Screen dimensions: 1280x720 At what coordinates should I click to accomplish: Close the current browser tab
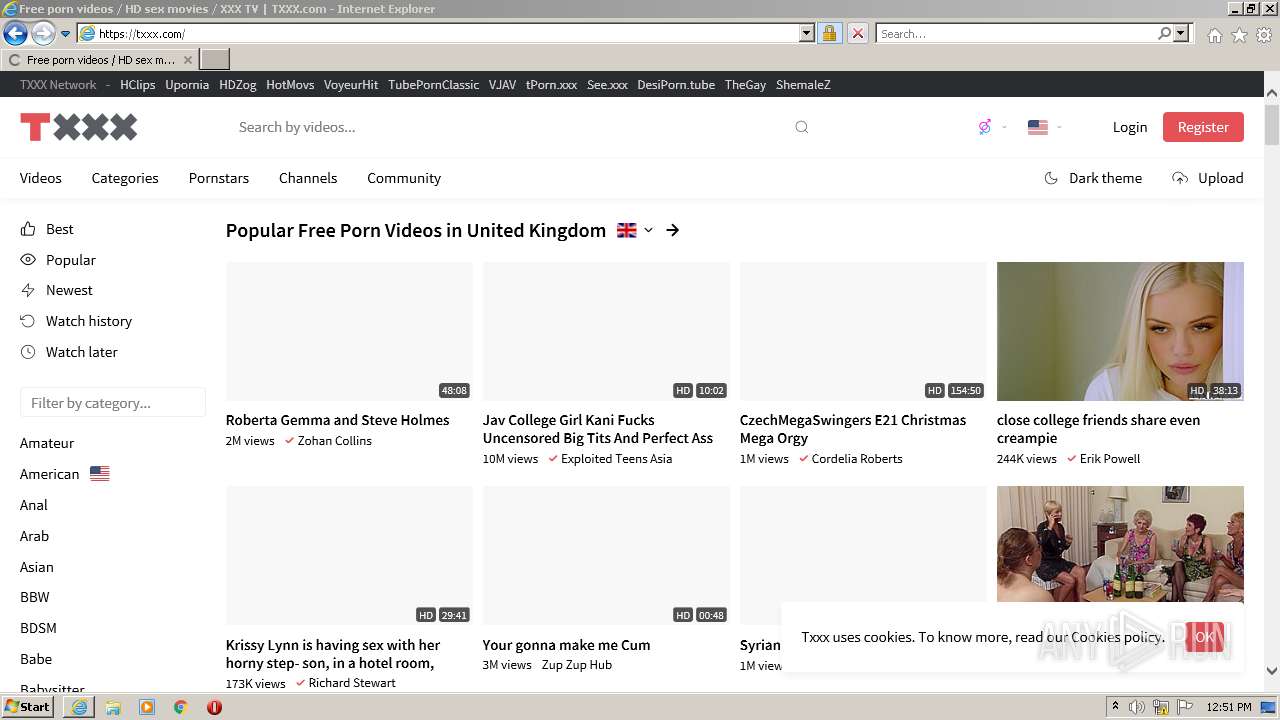tap(187, 60)
